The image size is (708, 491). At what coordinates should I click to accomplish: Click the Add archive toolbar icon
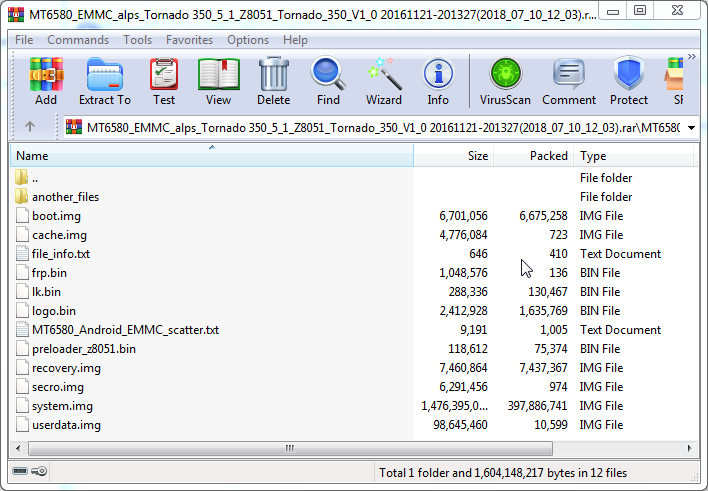pyautogui.click(x=46, y=82)
